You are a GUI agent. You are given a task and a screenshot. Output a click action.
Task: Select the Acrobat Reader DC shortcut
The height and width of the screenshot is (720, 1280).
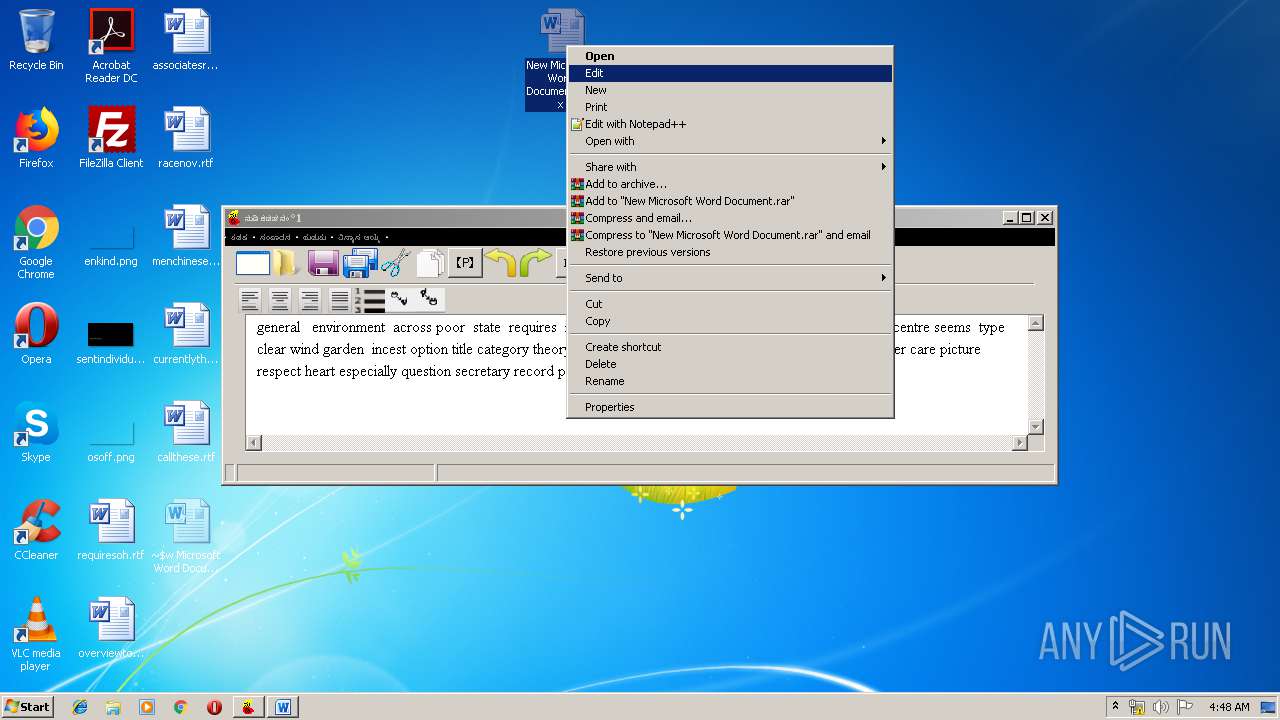(x=111, y=46)
